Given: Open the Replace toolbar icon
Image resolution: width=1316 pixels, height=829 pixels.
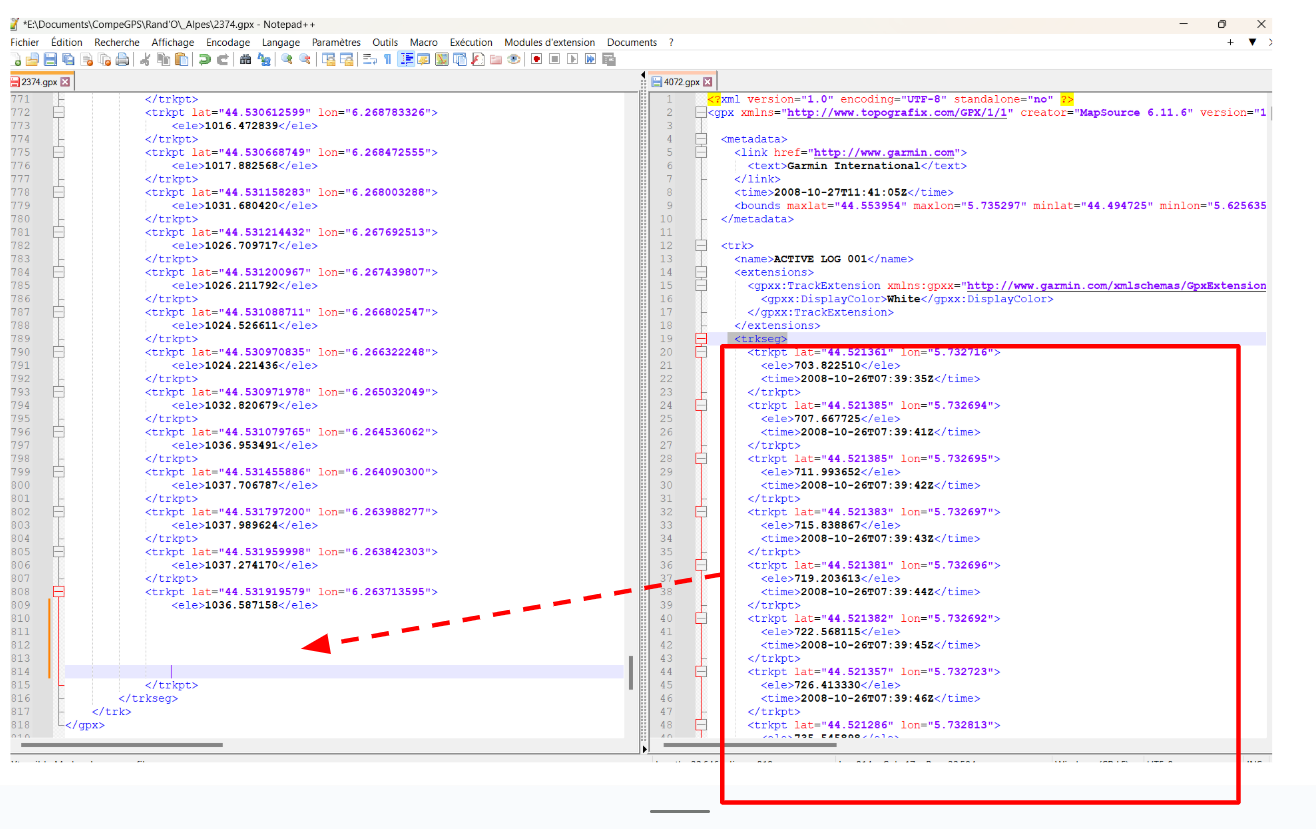Looking at the screenshot, I should (x=263, y=59).
